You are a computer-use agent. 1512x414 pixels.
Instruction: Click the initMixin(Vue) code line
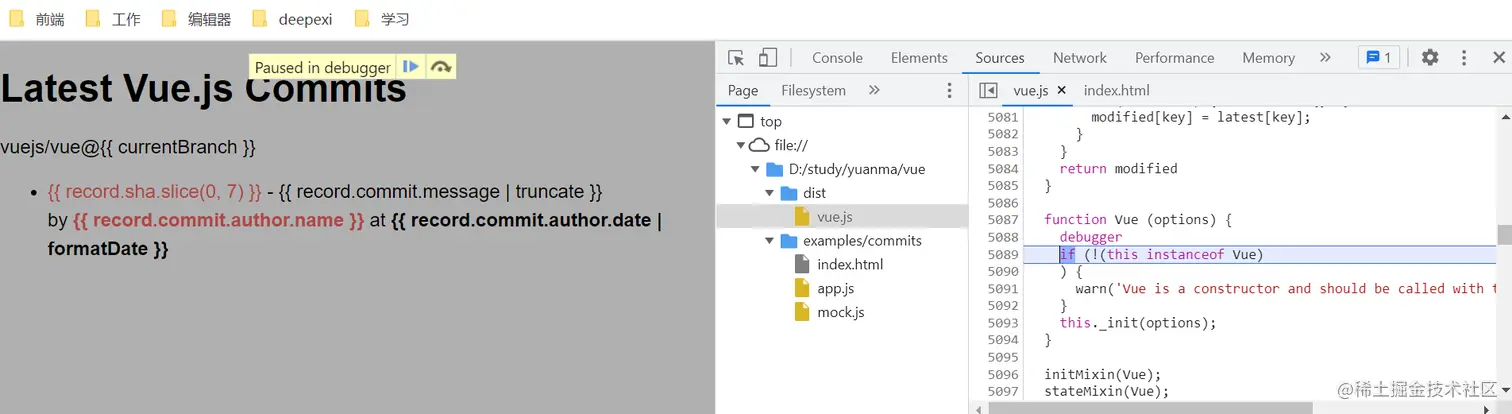coord(1103,374)
